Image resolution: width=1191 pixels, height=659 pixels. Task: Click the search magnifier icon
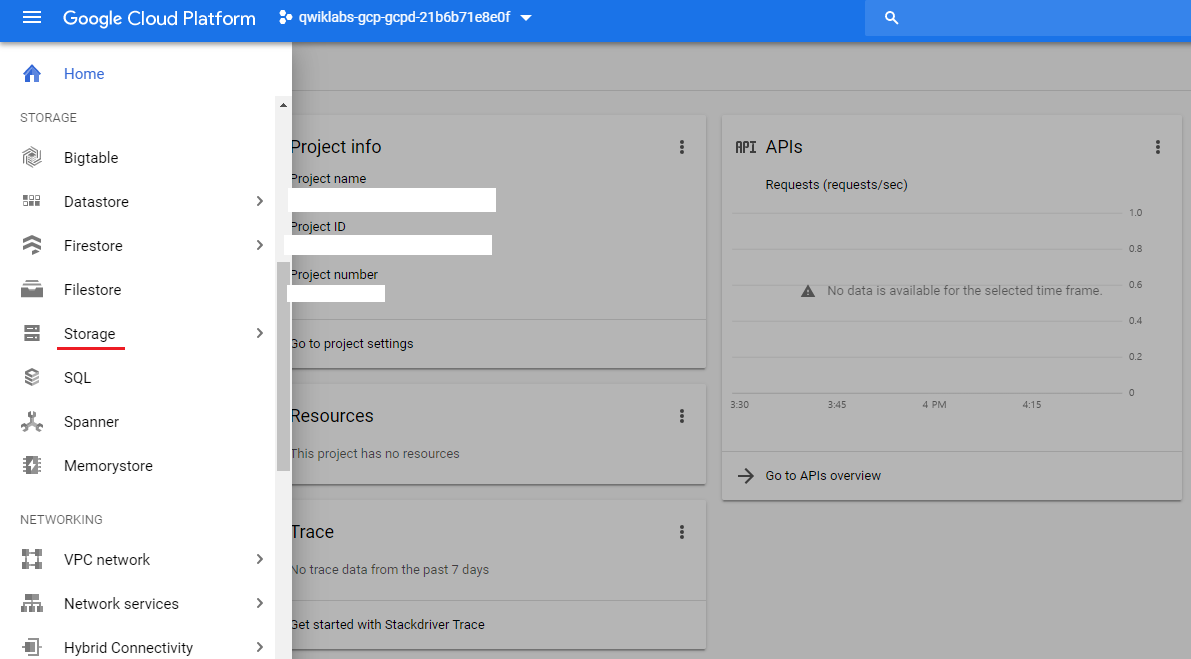892,17
